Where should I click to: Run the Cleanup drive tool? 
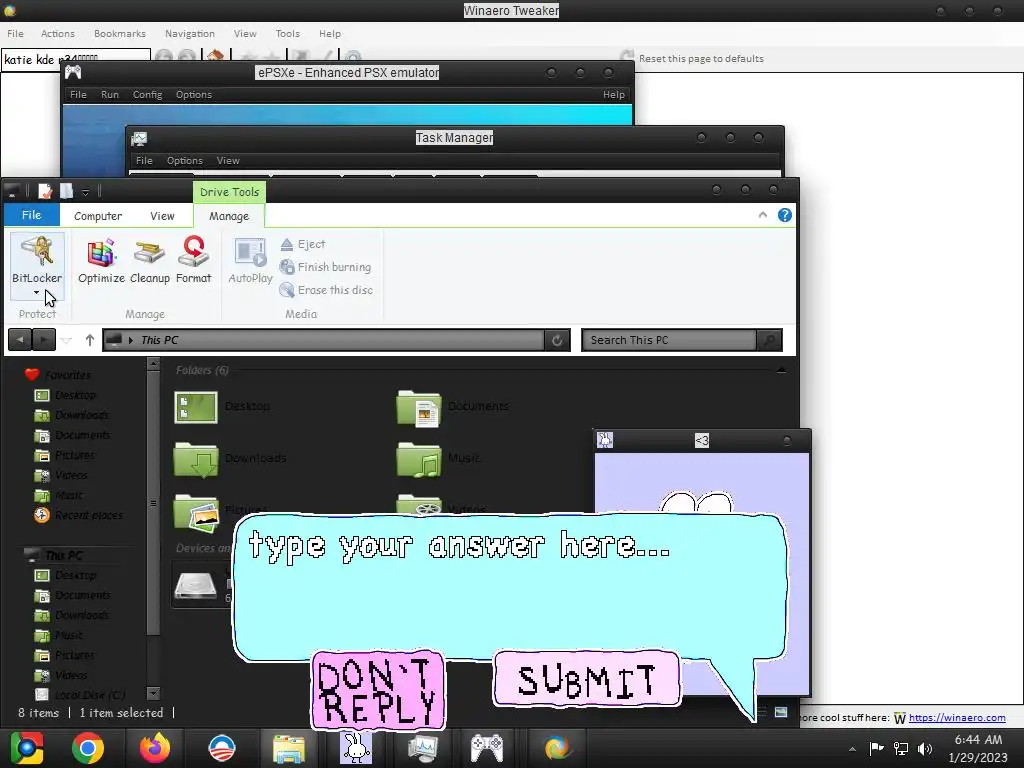pos(150,261)
